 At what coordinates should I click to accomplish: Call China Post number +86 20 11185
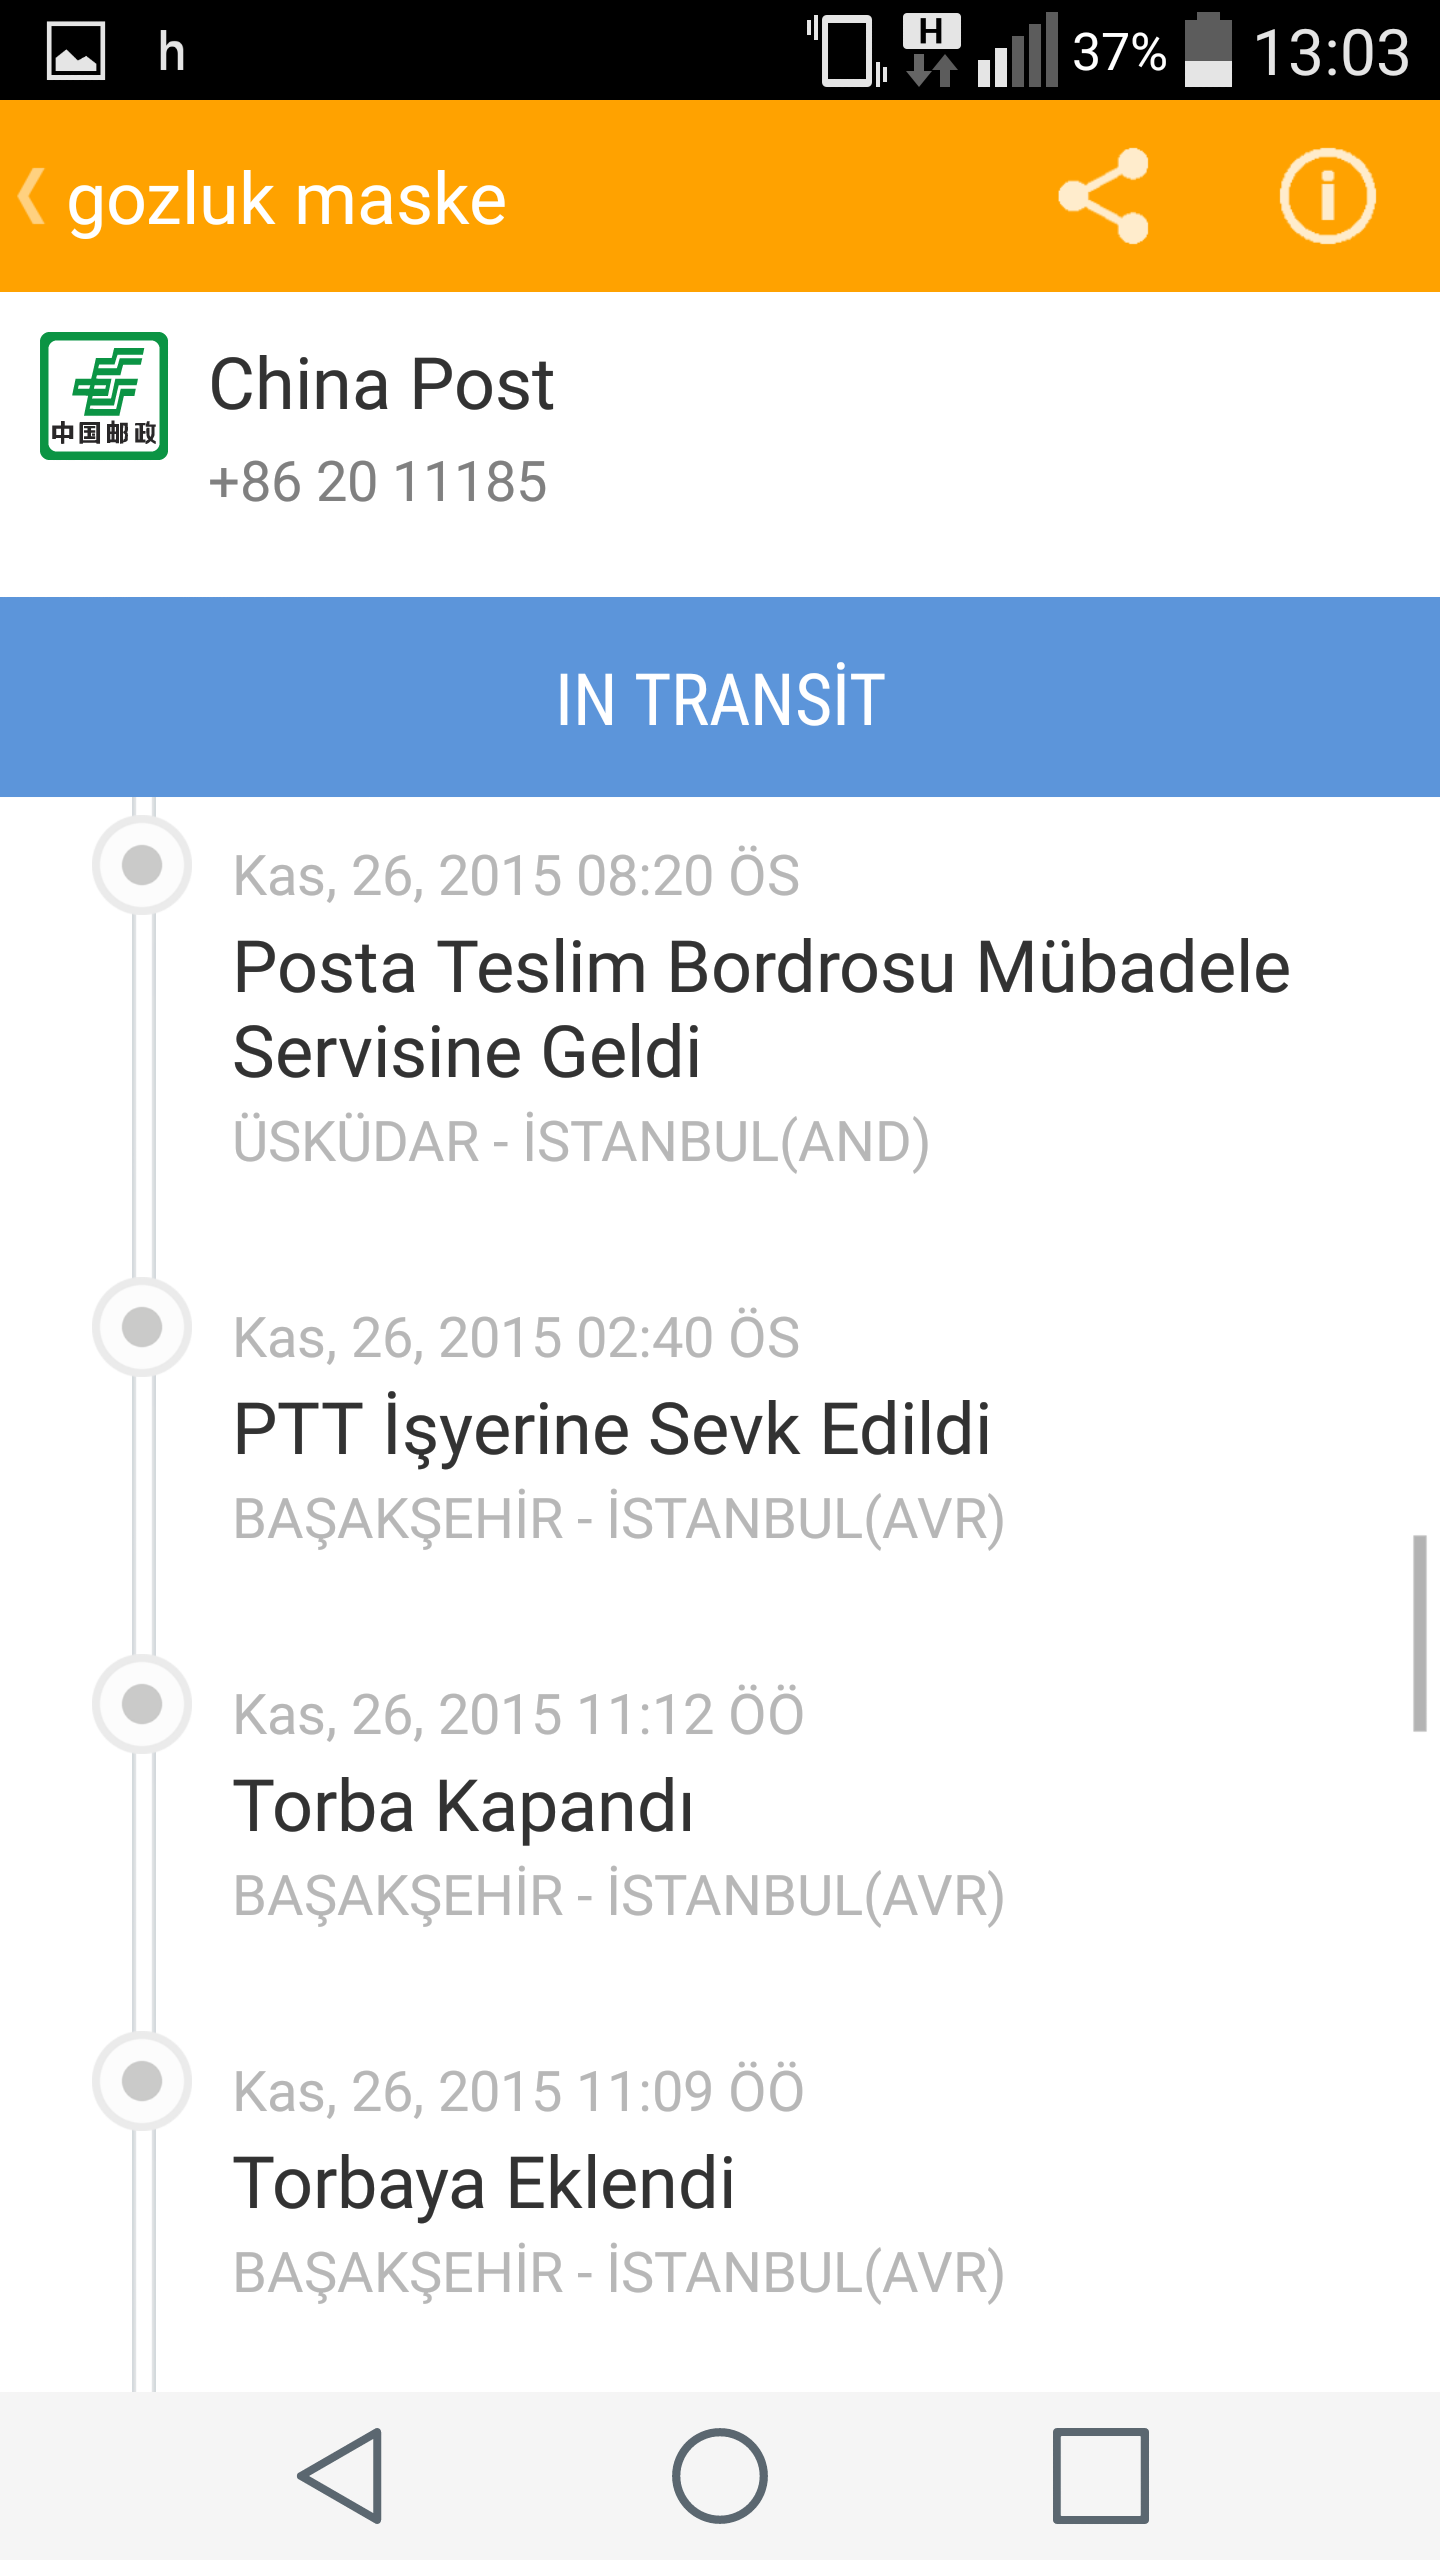[x=378, y=482]
